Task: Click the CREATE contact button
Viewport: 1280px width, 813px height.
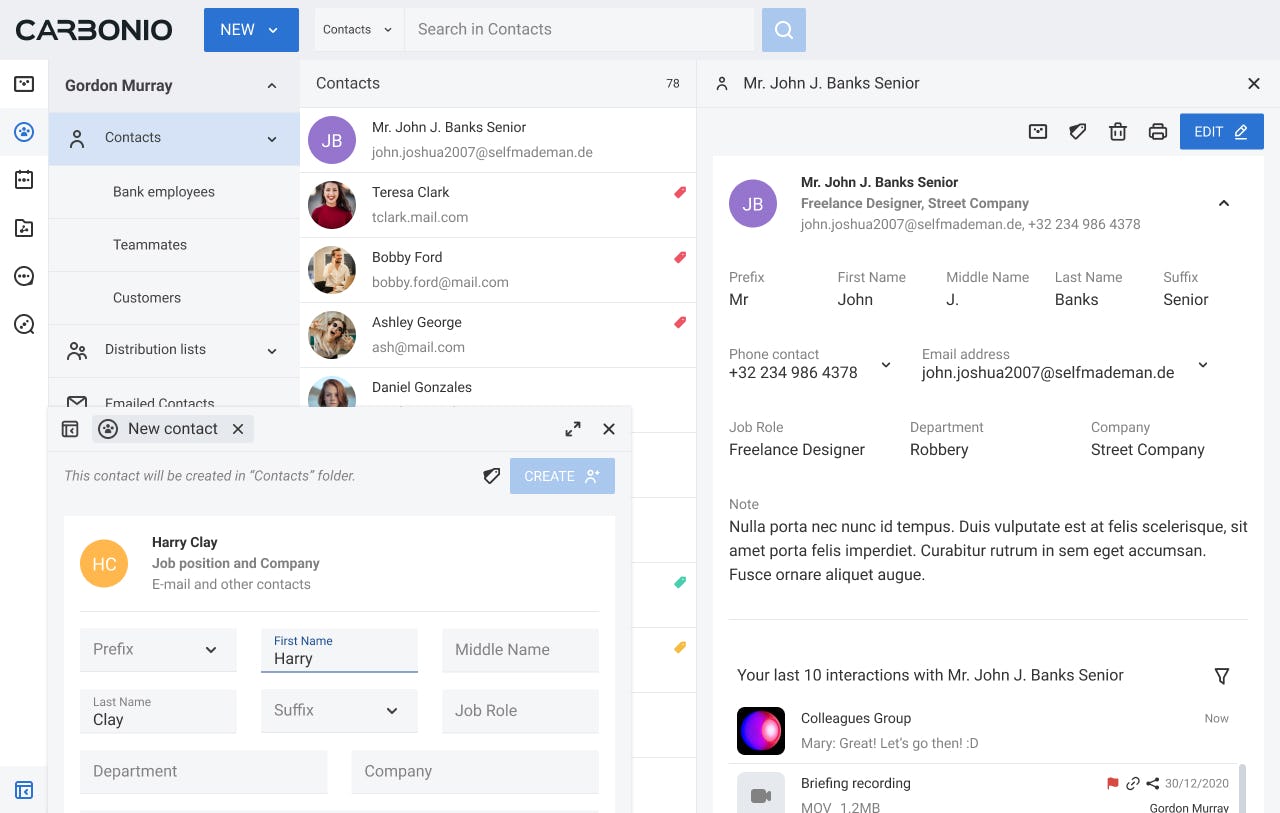Action: [562, 476]
